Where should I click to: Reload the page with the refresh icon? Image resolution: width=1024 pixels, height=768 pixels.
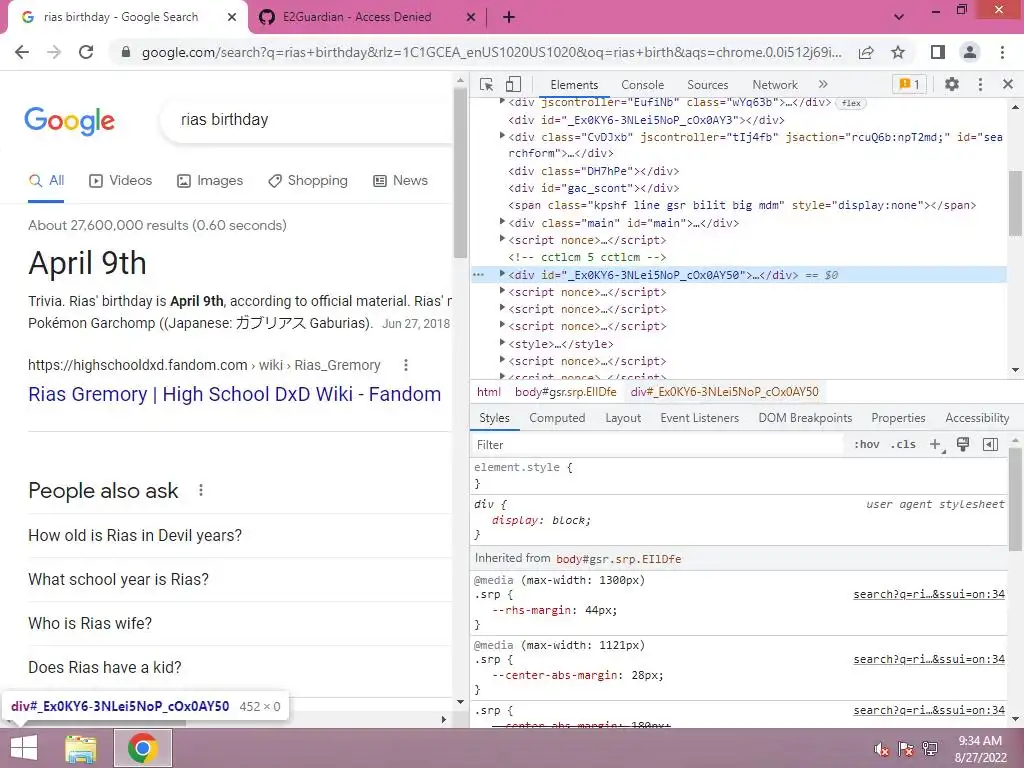point(86,52)
